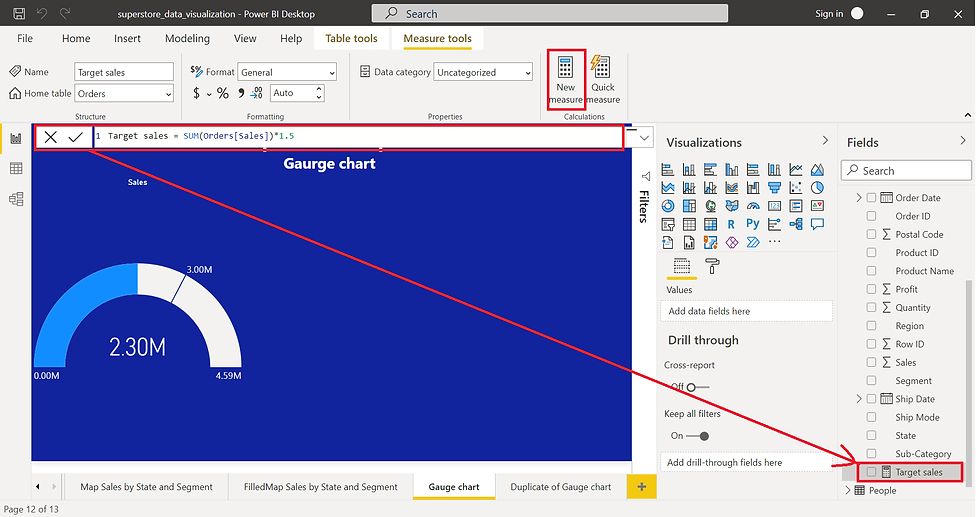The image size is (980, 517).
Task: Select the Funnel visual icon
Action: (774, 188)
